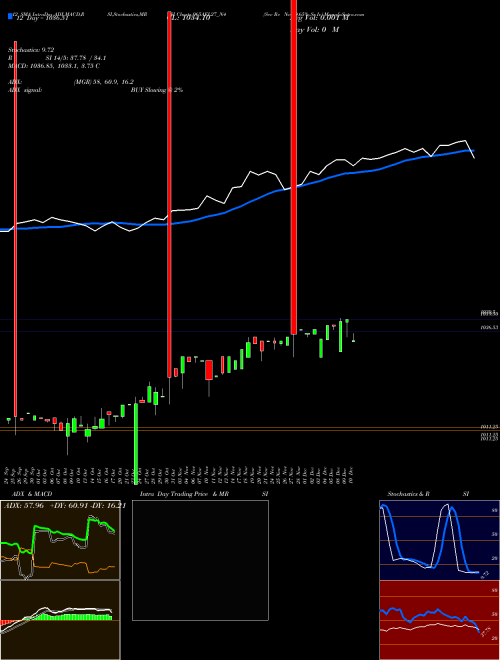This screenshot has width=500, height=660.
Task: Click the red-background RSI chart
Action: 439,620
